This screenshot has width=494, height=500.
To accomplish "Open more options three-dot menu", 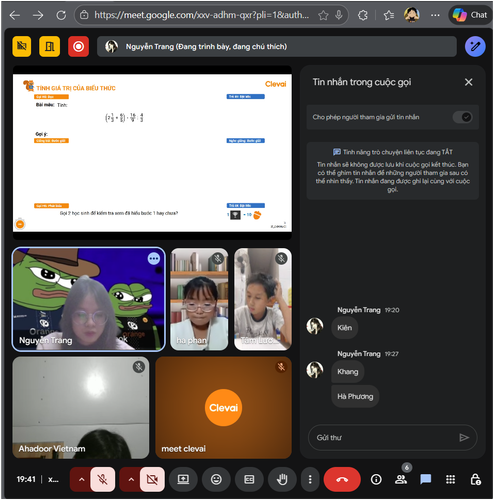I will click(x=310, y=479).
